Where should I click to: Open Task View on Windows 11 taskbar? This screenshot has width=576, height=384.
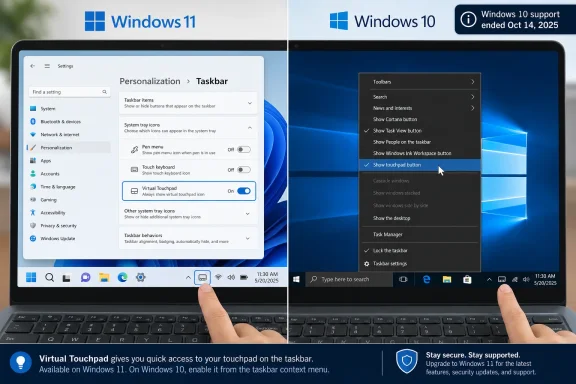pyautogui.click(x=66, y=278)
